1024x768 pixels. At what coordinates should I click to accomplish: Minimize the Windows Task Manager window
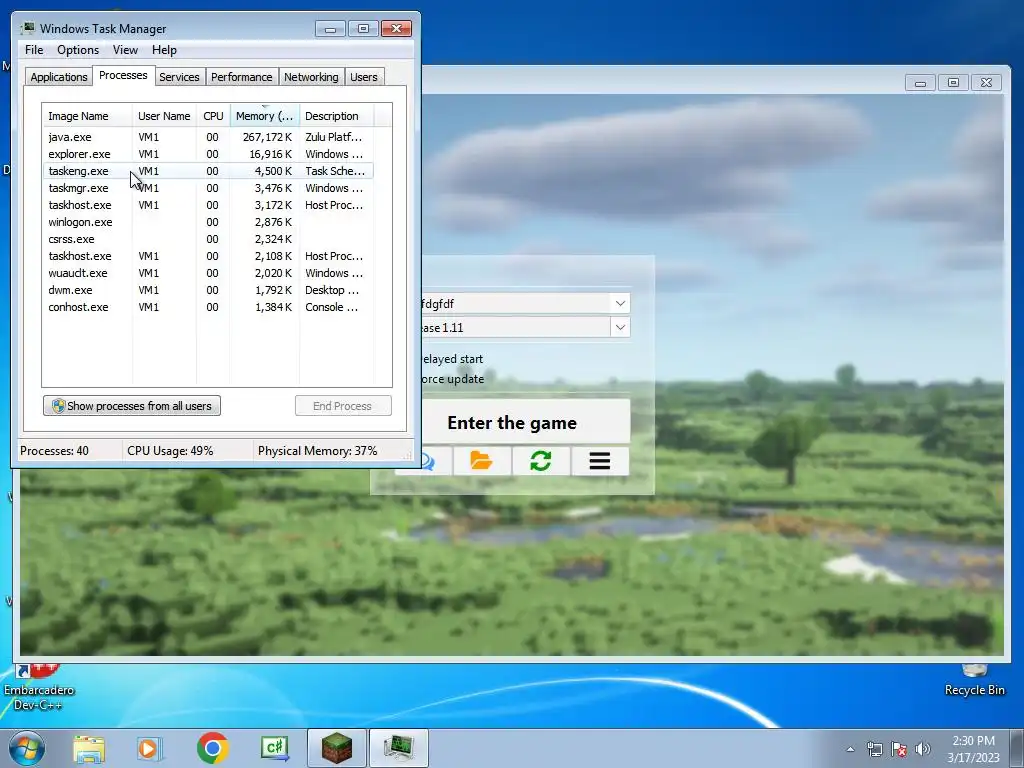tap(330, 28)
